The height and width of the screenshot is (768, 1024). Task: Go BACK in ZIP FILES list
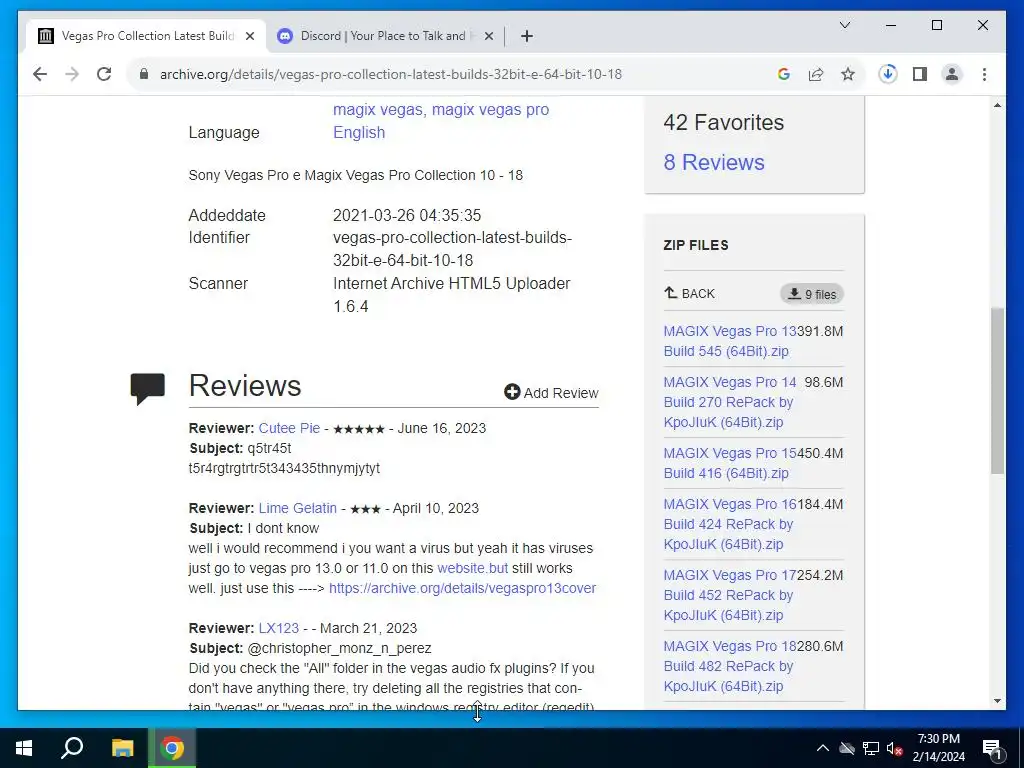(690, 294)
